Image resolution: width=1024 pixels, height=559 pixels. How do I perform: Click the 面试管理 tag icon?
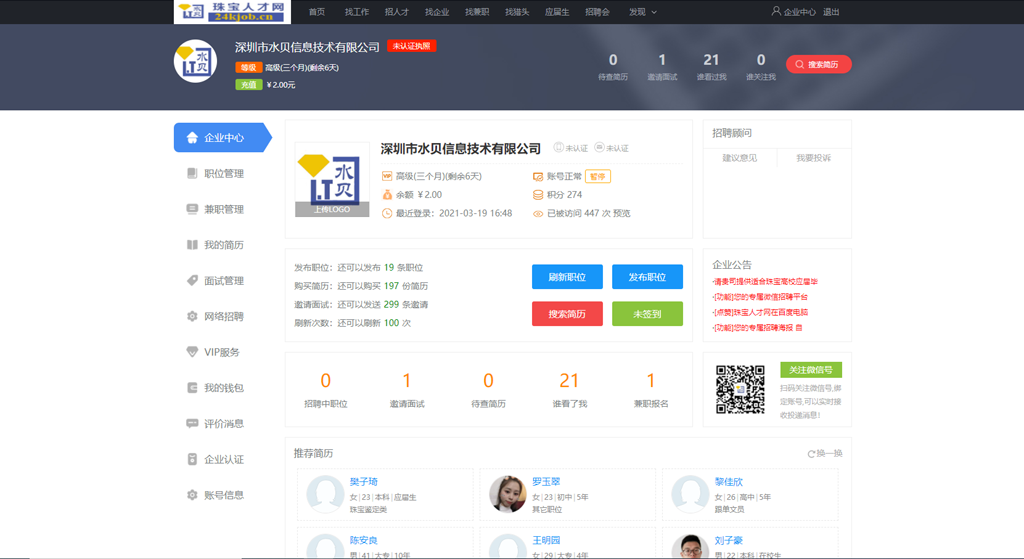tap(192, 280)
